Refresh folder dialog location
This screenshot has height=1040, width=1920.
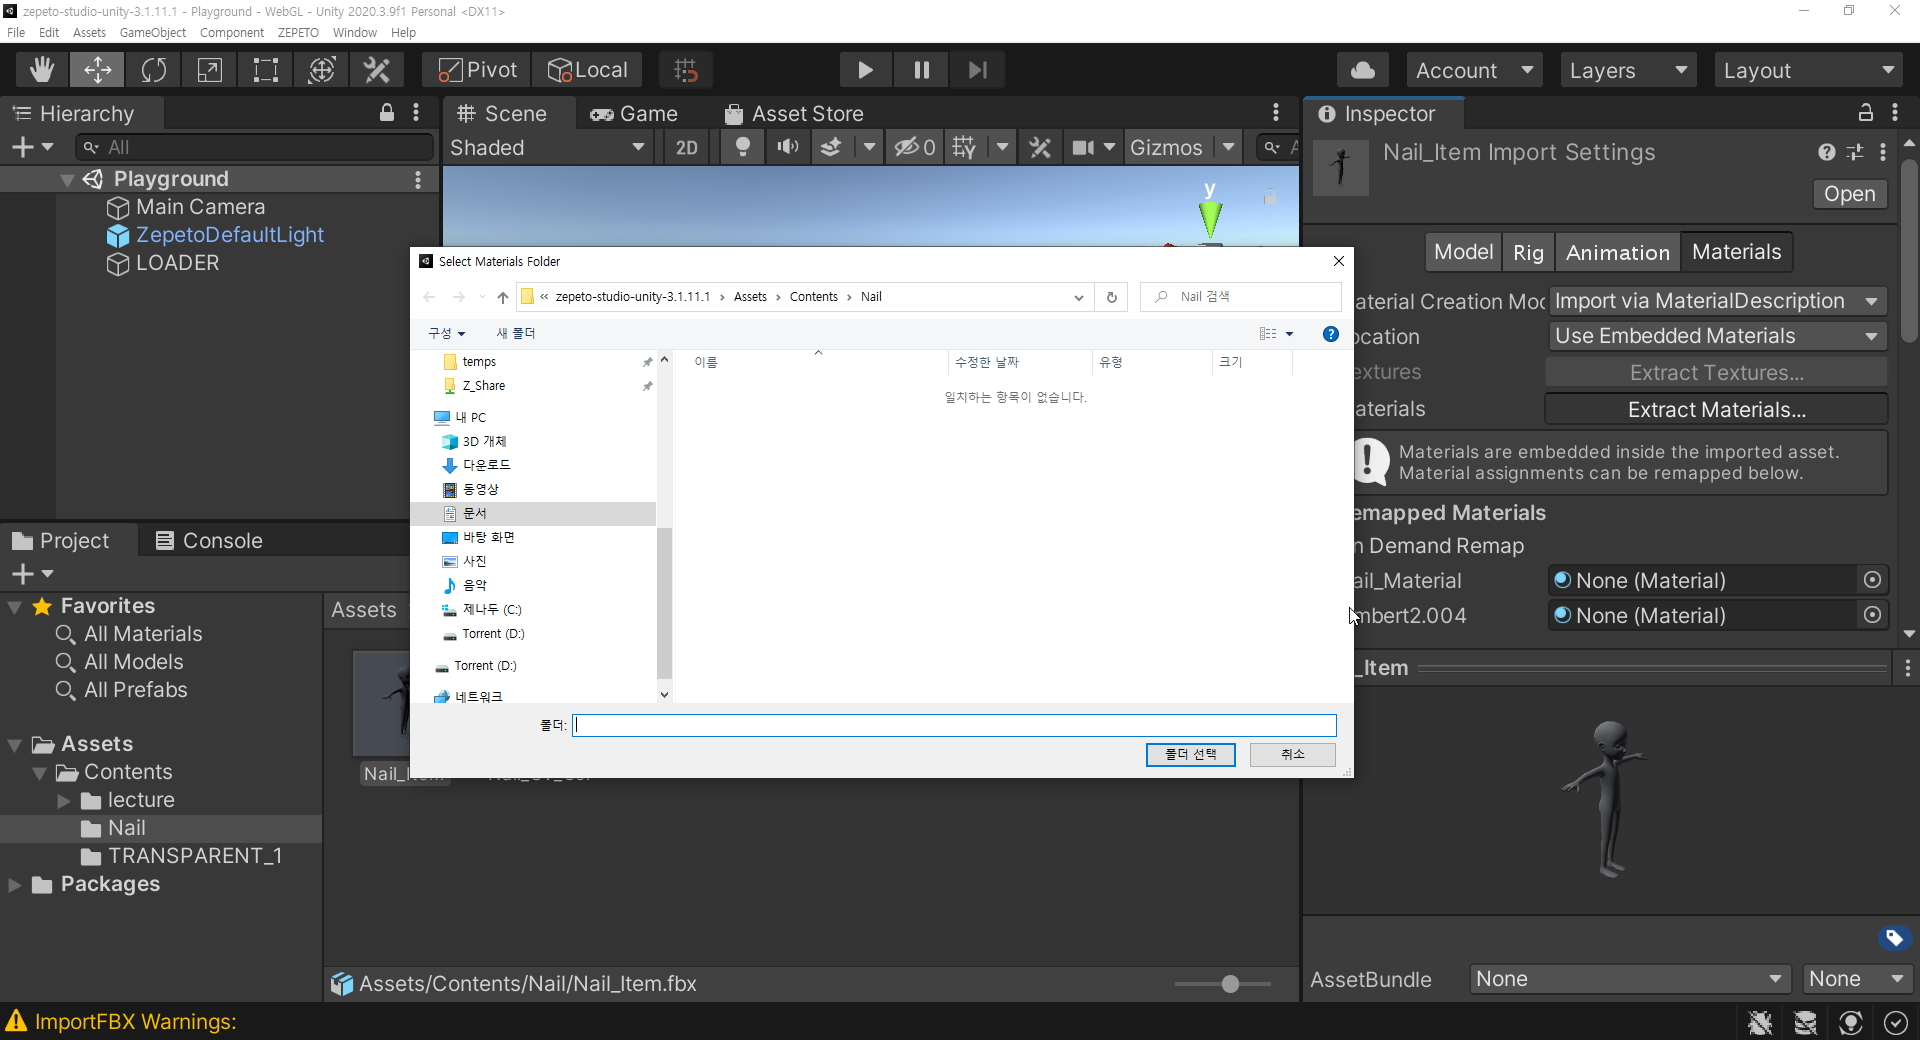click(x=1111, y=297)
